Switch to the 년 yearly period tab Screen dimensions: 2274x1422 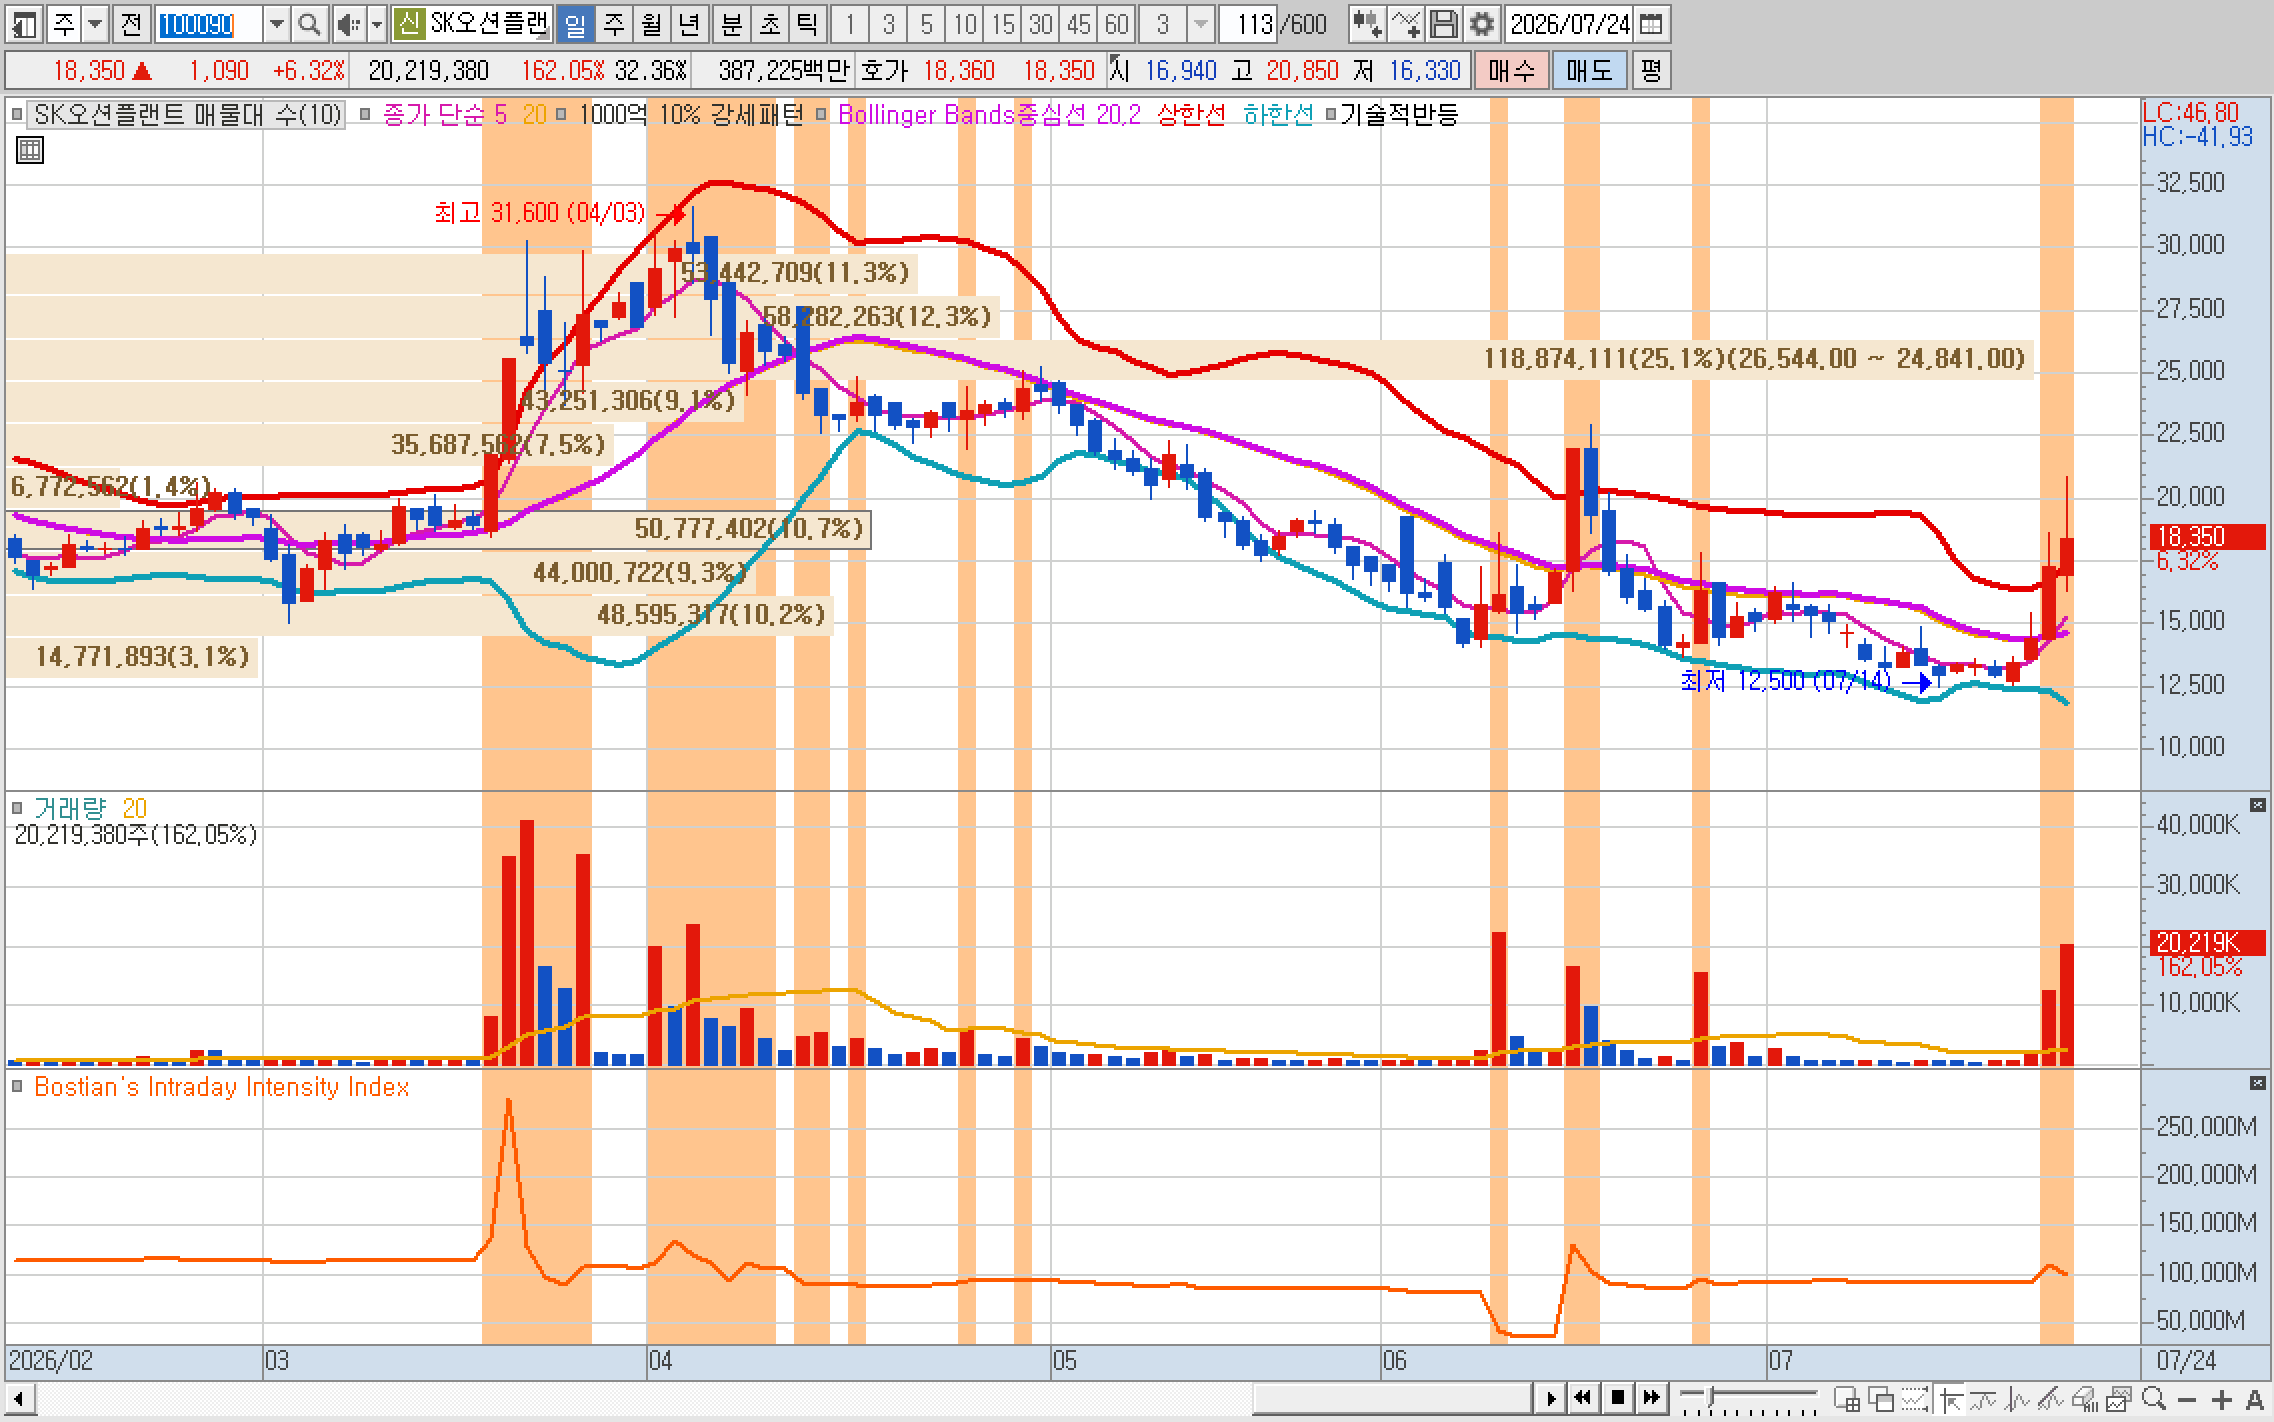tap(690, 24)
